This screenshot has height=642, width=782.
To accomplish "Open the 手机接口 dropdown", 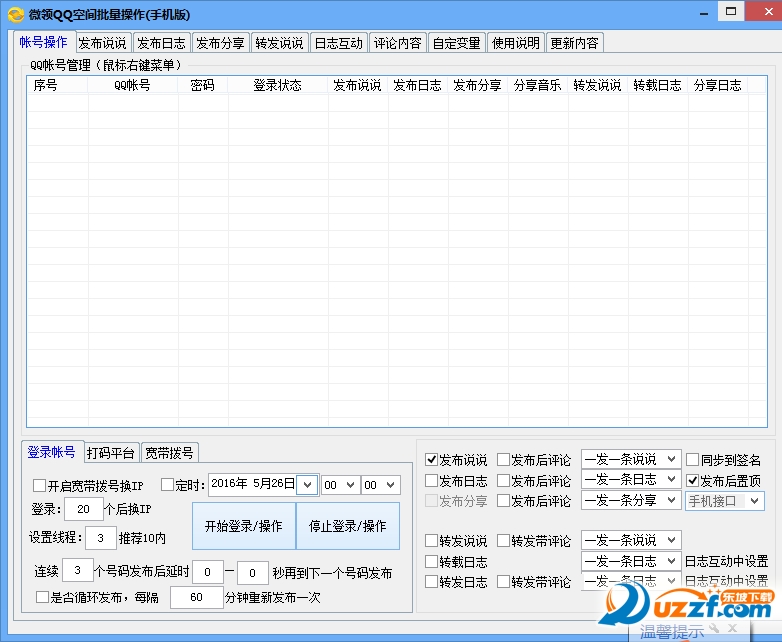I will click(x=725, y=501).
